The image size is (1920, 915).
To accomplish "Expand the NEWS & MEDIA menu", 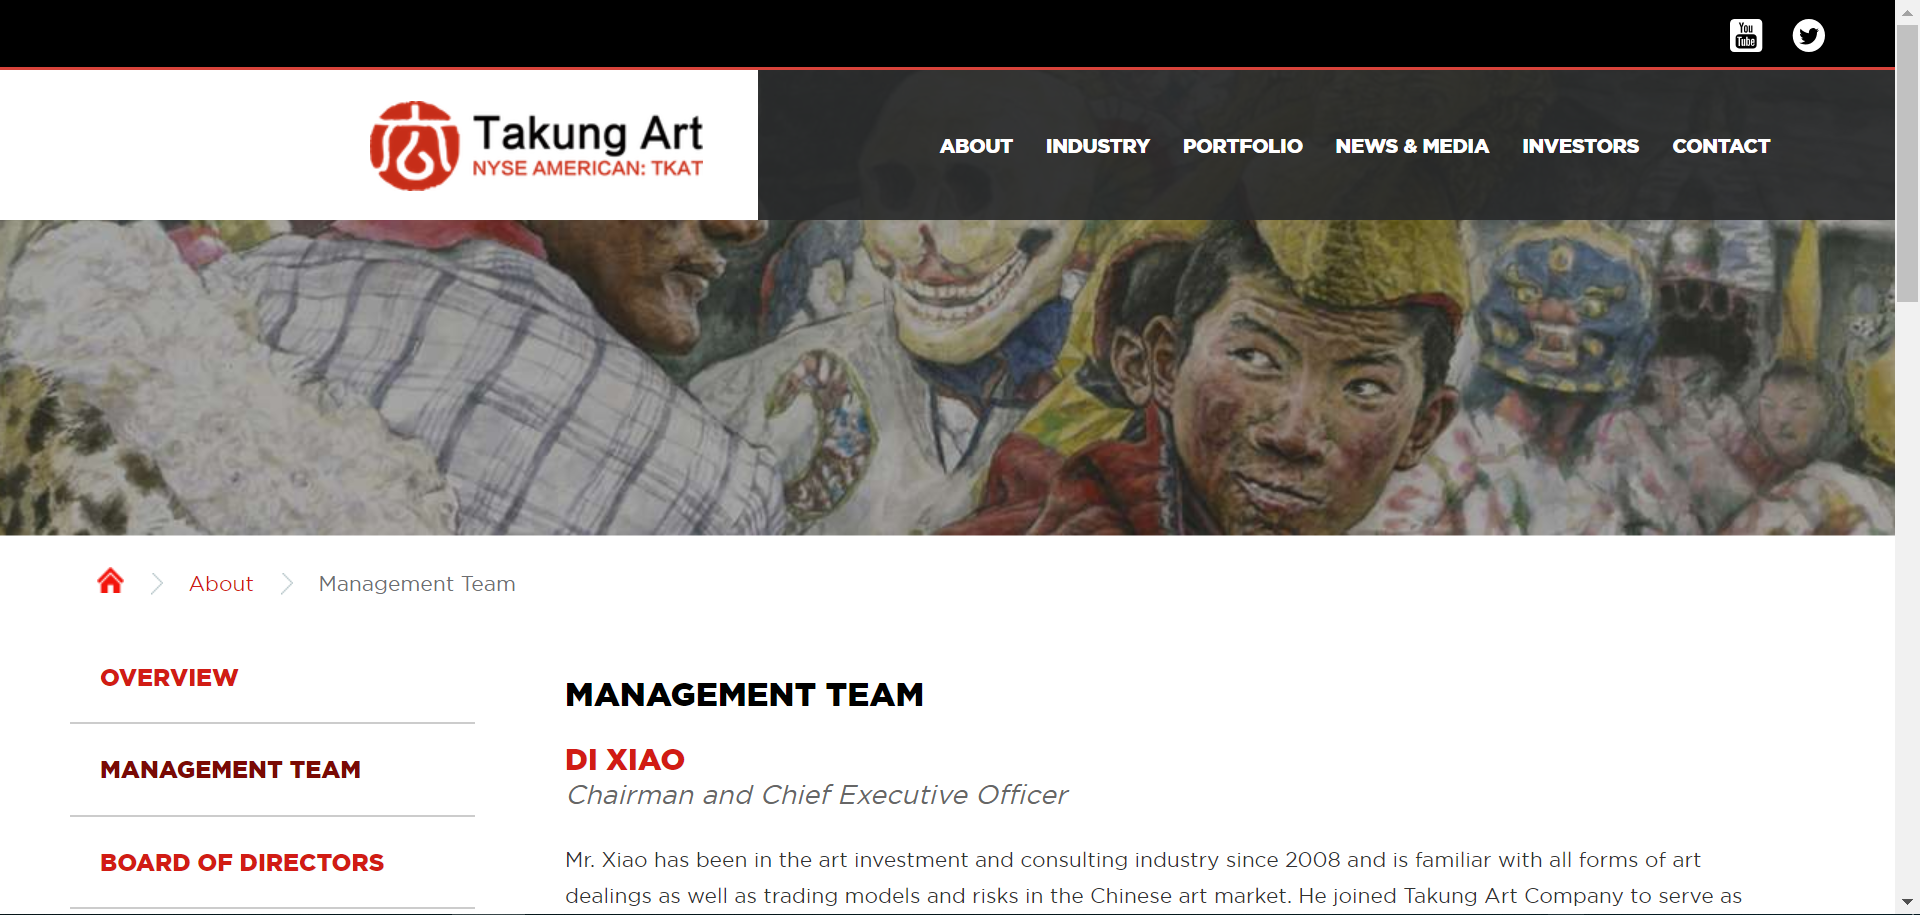I will pyautogui.click(x=1412, y=146).
